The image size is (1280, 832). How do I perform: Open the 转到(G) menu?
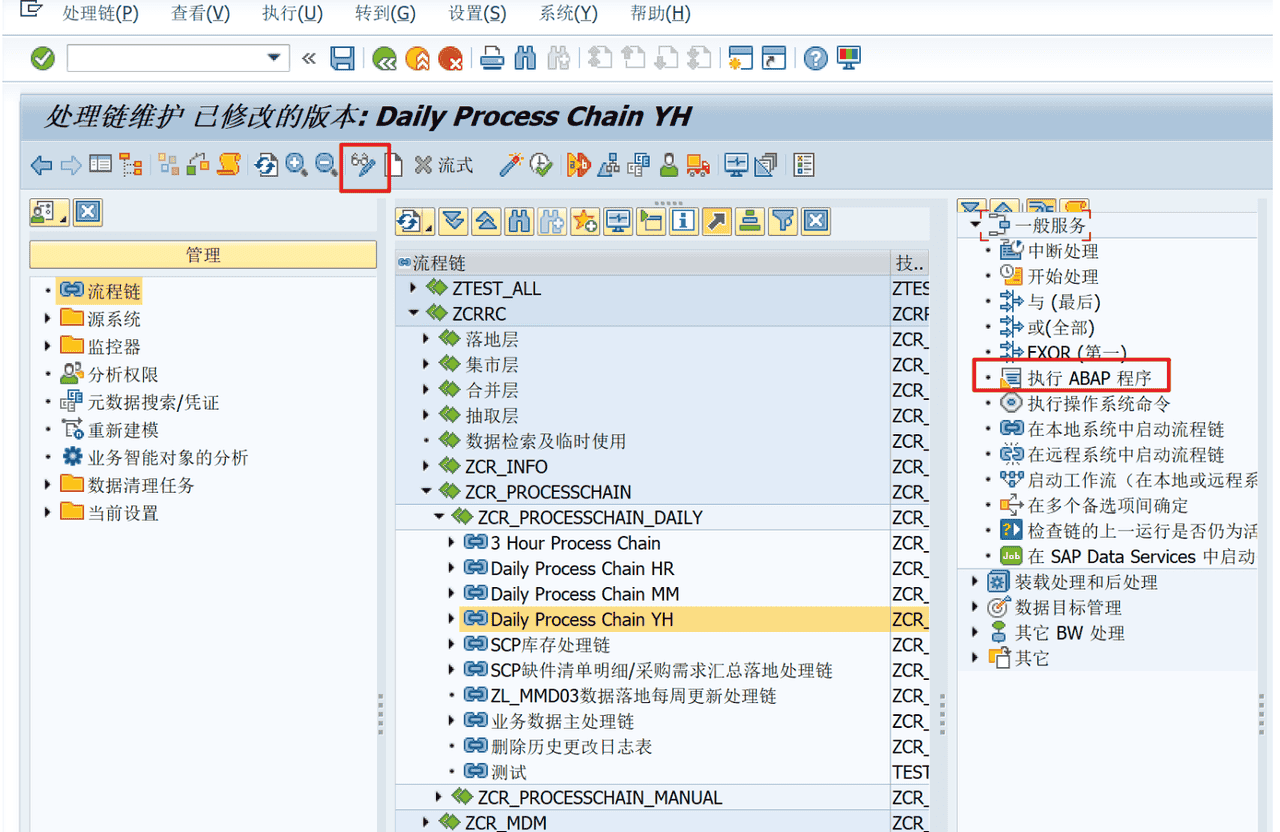tap(385, 14)
